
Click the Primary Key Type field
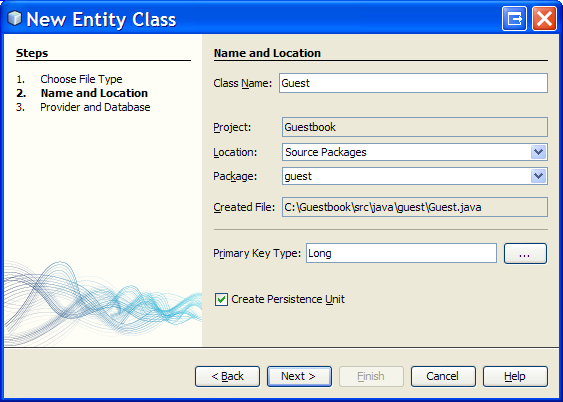pos(401,253)
